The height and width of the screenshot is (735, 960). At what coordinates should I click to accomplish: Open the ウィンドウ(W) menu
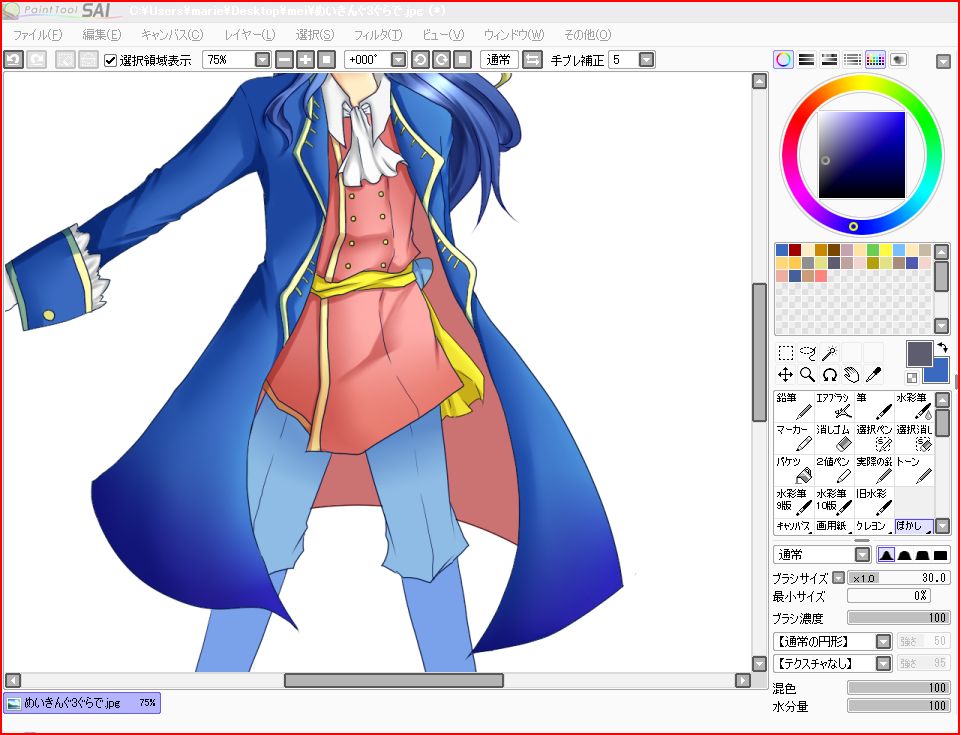(x=513, y=35)
